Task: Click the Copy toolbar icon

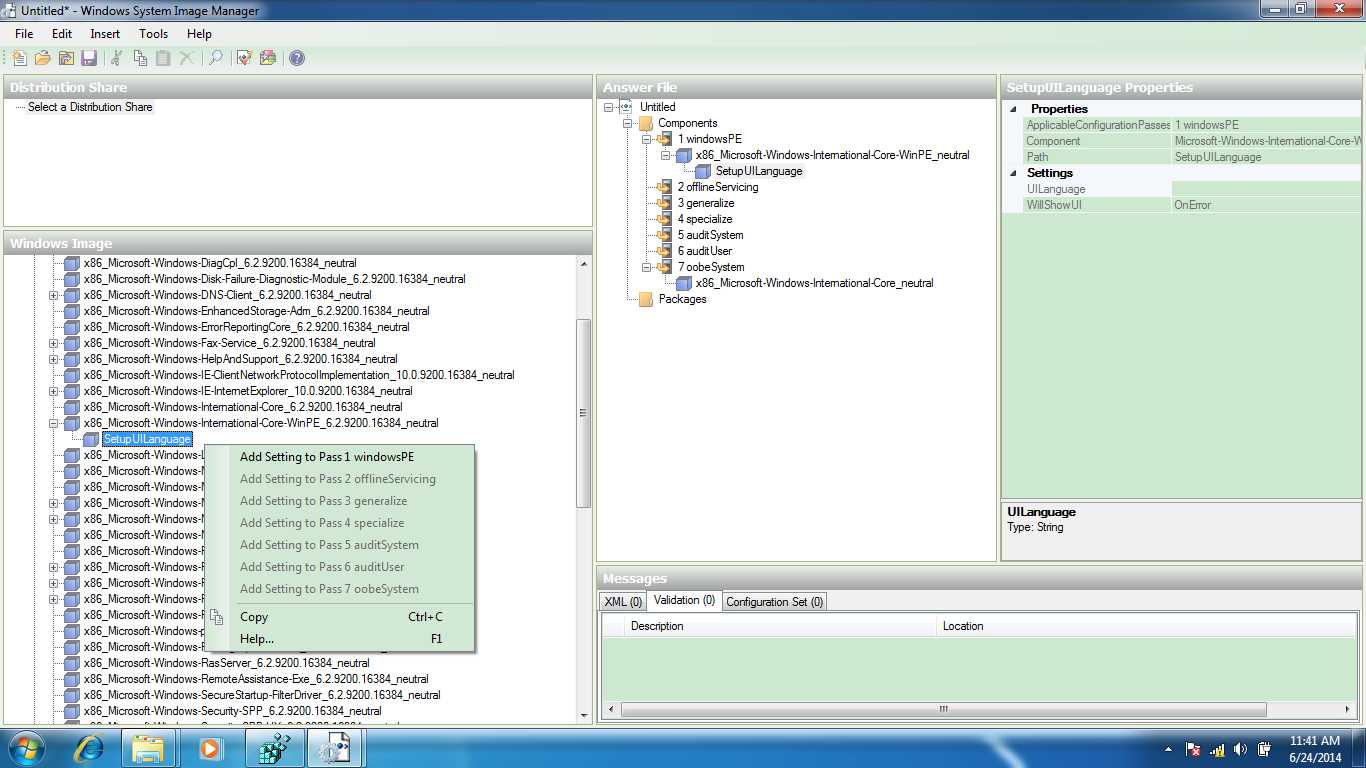Action: [x=140, y=58]
